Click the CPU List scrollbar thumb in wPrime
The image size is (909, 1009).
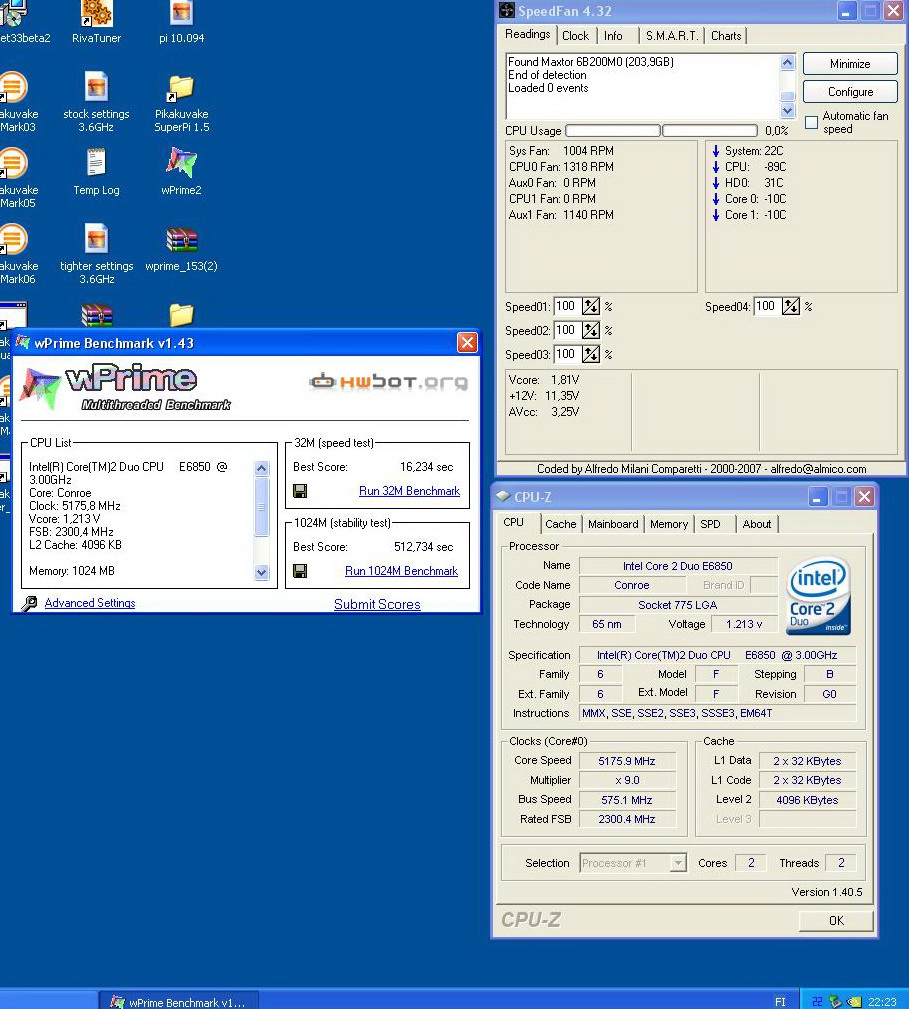point(261,507)
